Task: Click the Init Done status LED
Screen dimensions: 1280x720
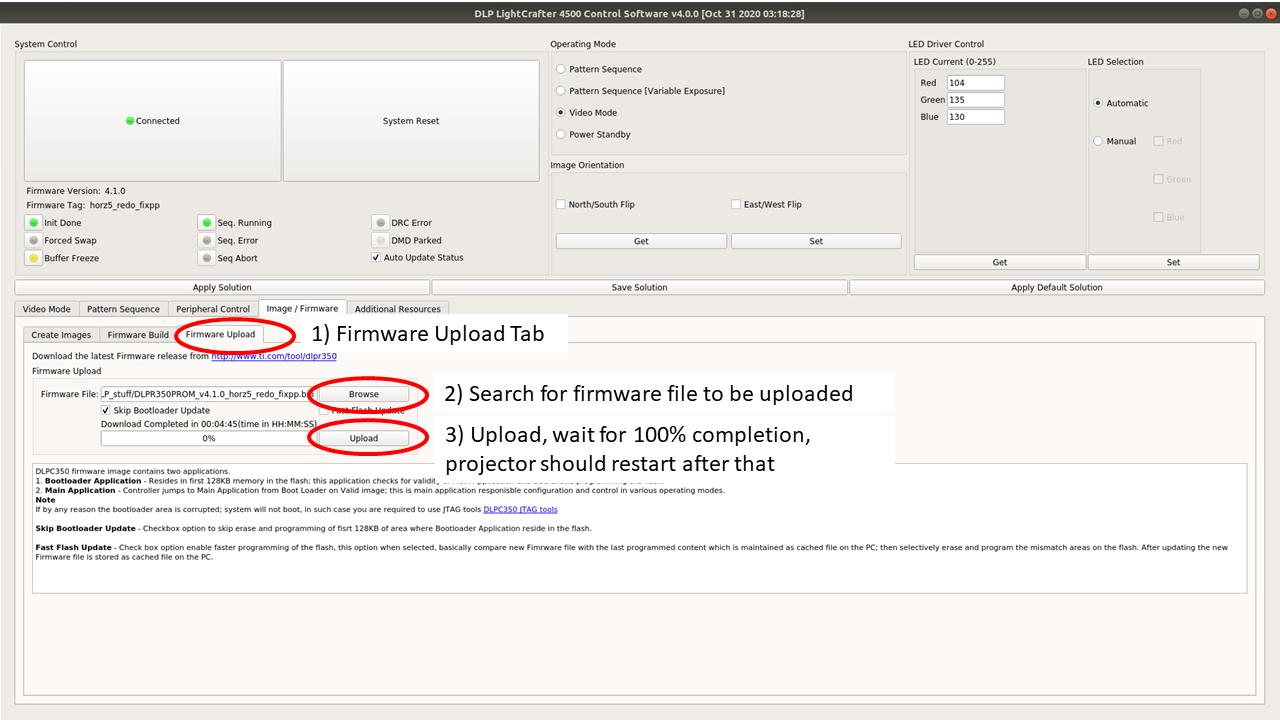Action: pyautogui.click(x=34, y=223)
